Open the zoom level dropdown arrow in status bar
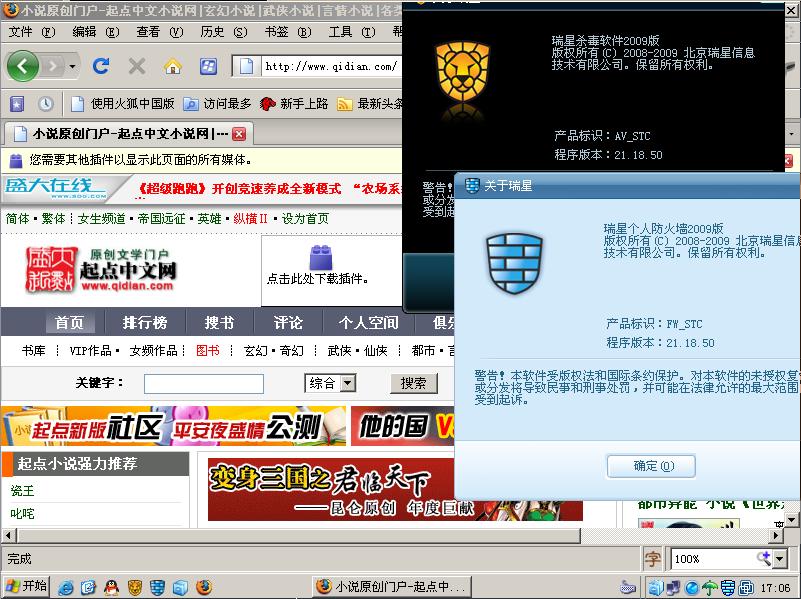 point(780,559)
